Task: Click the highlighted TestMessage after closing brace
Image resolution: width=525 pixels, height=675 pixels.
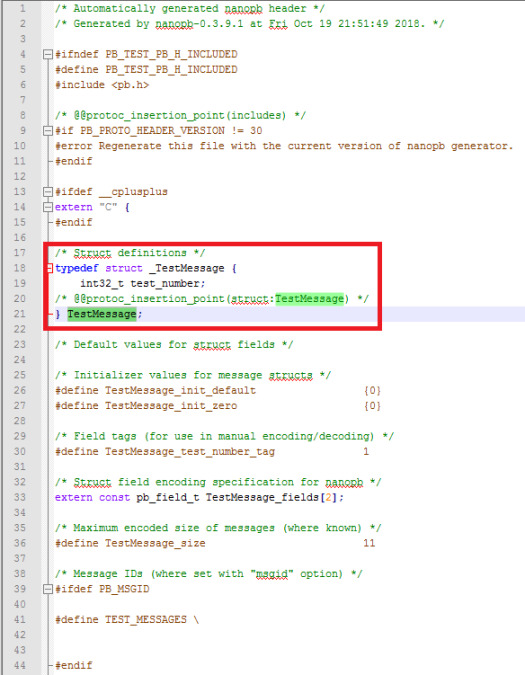Action: (102, 314)
